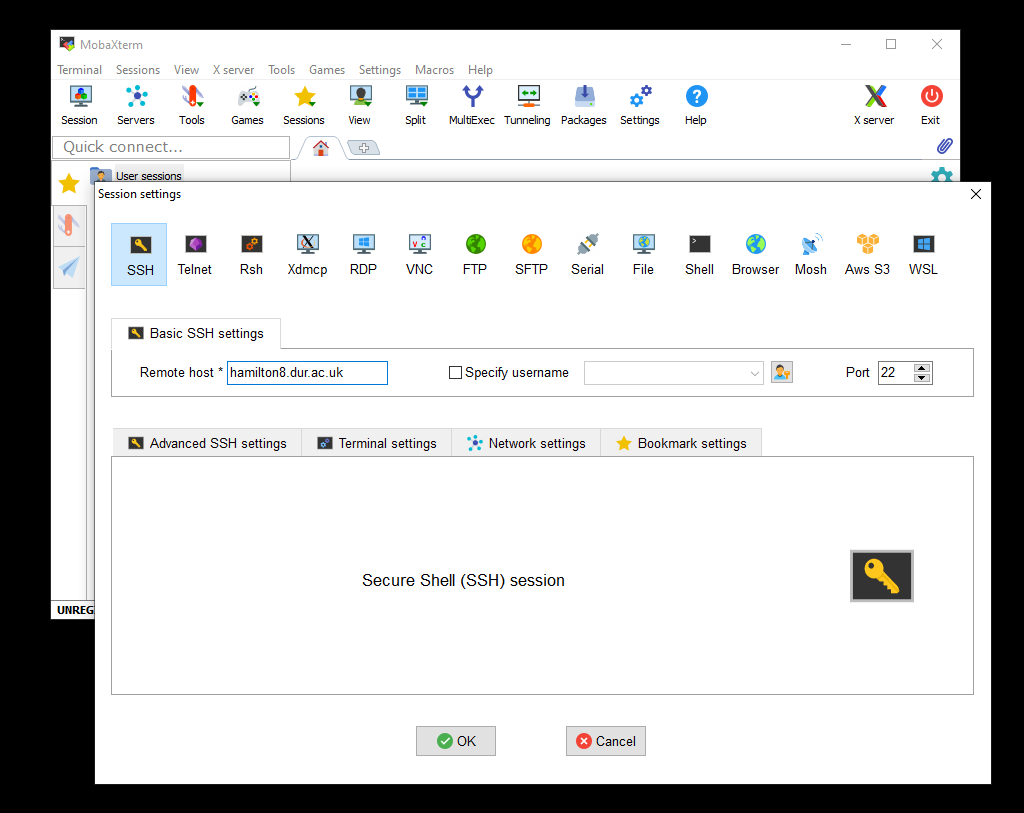This screenshot has width=1024, height=813.
Task: Choose the WSL session type
Action: pos(923,254)
